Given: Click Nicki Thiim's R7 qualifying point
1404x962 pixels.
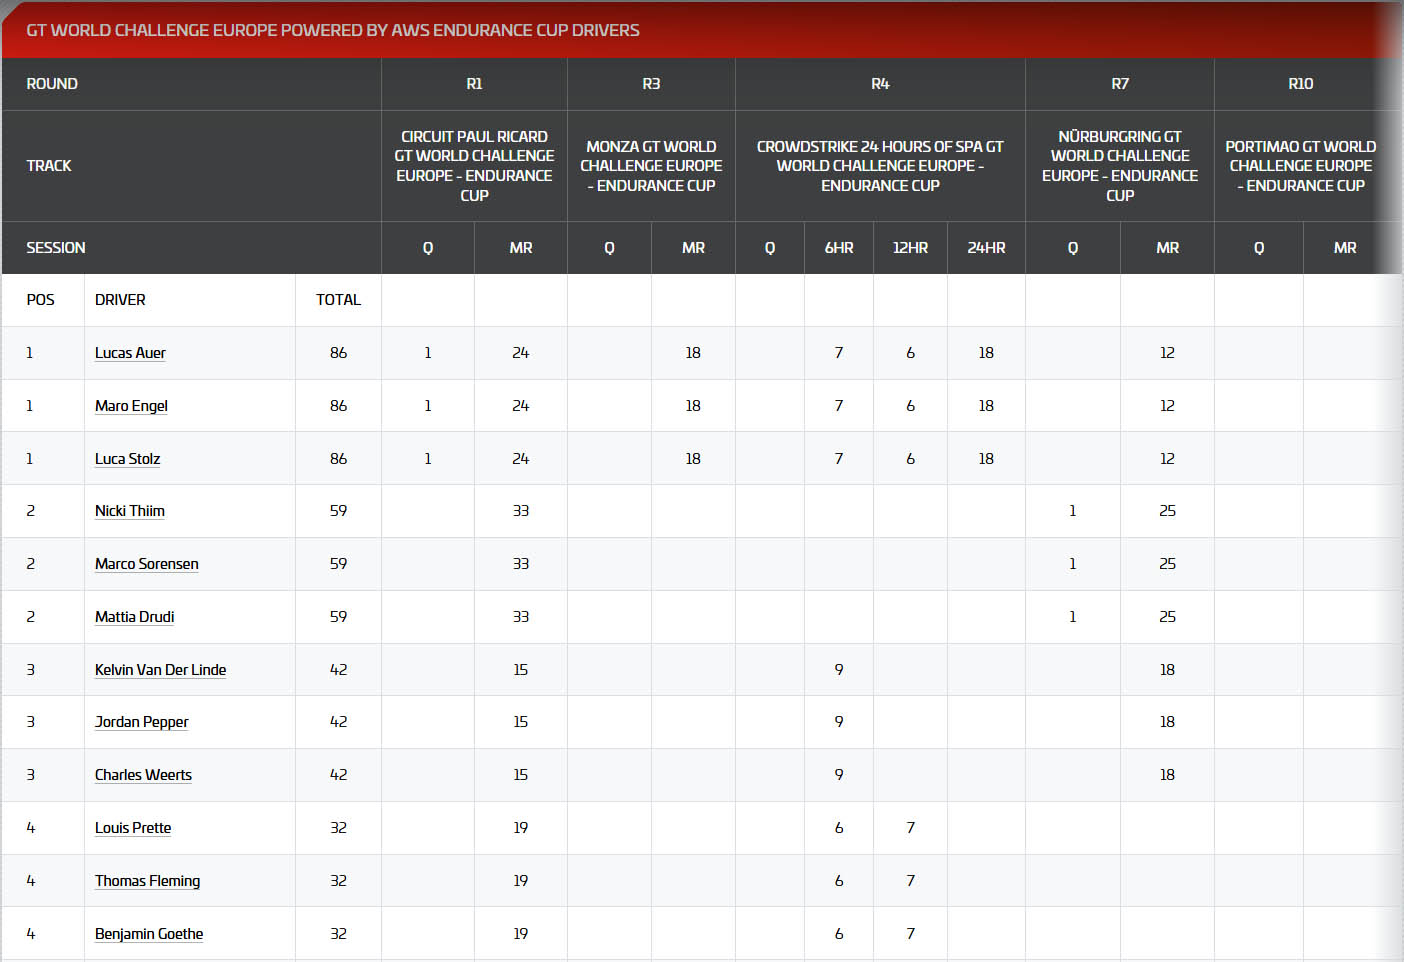Looking at the screenshot, I should tap(1073, 511).
